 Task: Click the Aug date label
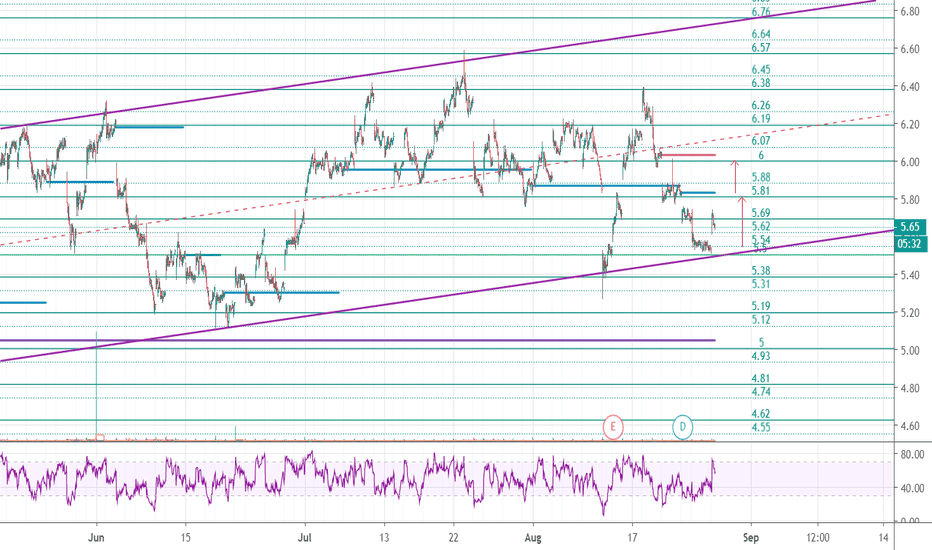(533, 538)
